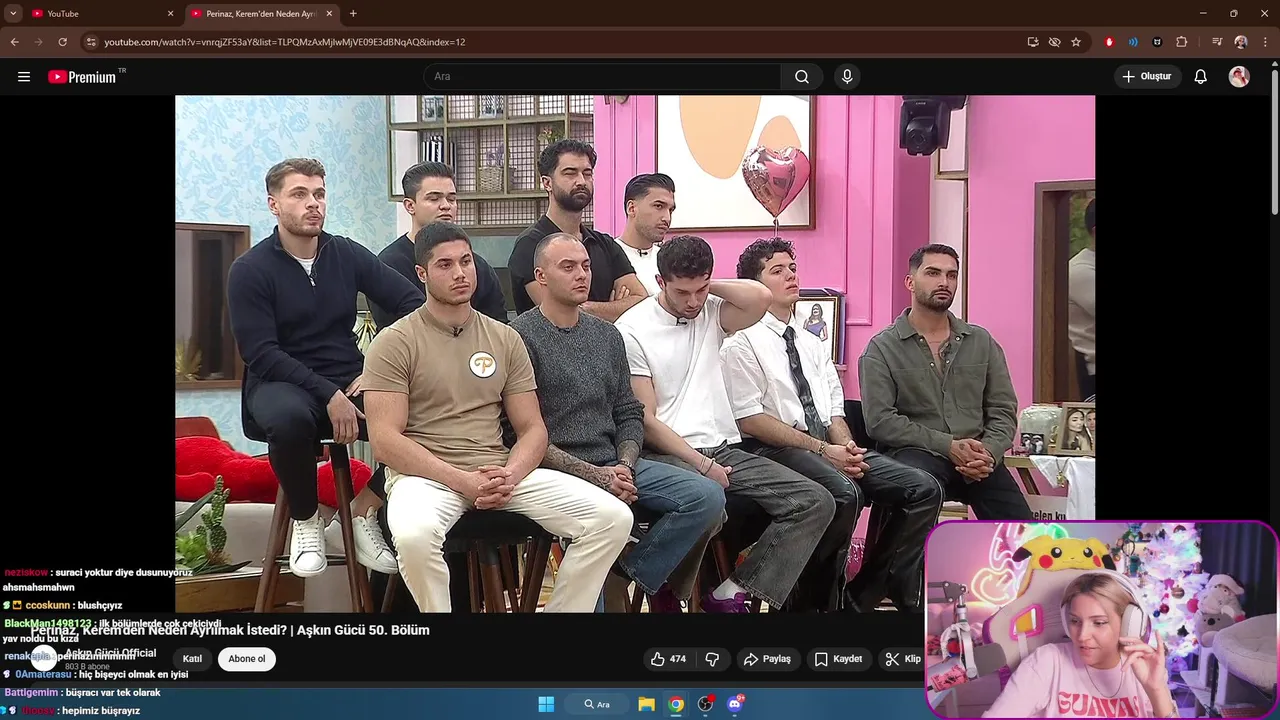
Task: Open Chrome profile avatar
Action: tap(1241, 42)
